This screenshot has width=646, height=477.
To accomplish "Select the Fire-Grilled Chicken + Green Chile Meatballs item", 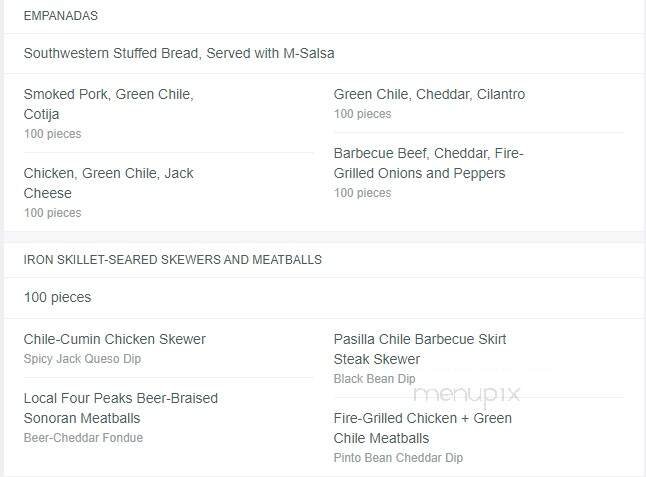I will point(422,428).
